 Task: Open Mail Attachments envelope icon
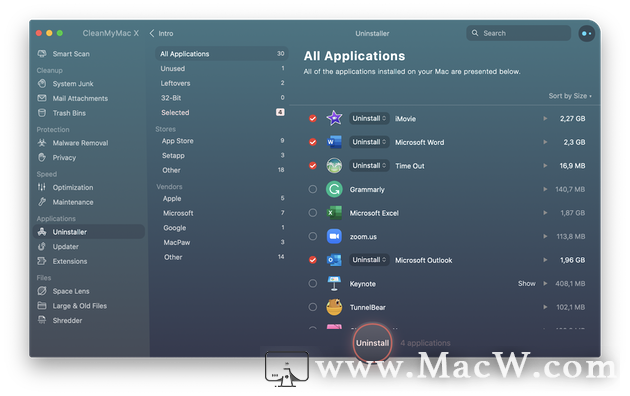coord(42,98)
